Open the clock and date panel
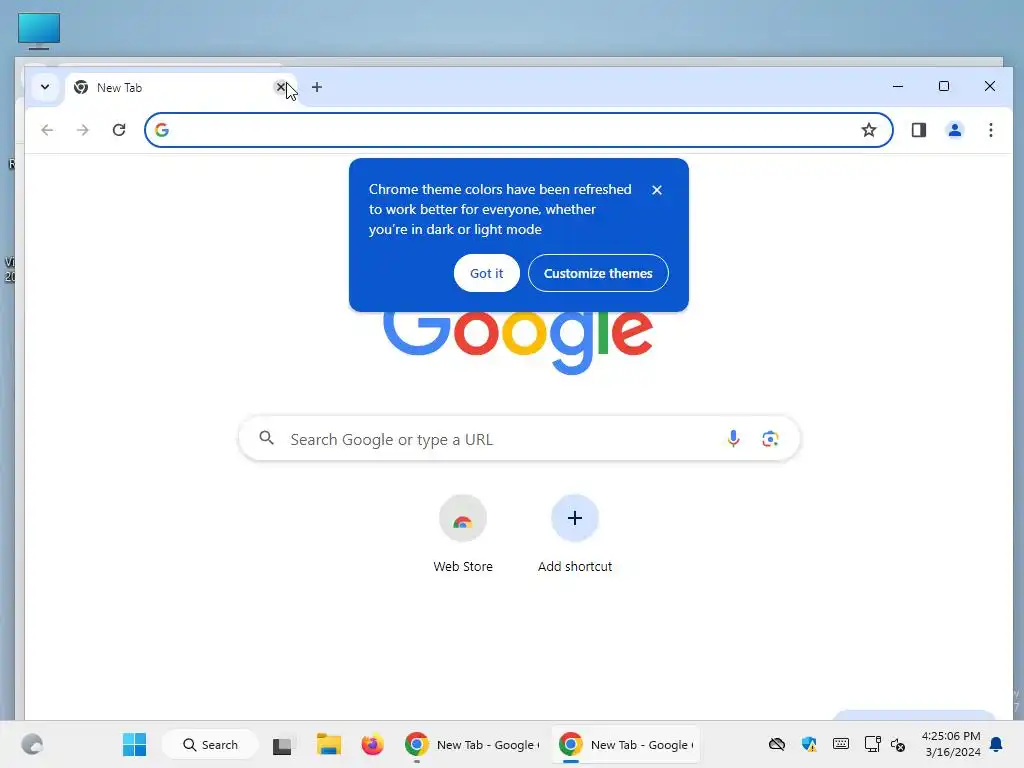The image size is (1024, 768). coord(951,744)
